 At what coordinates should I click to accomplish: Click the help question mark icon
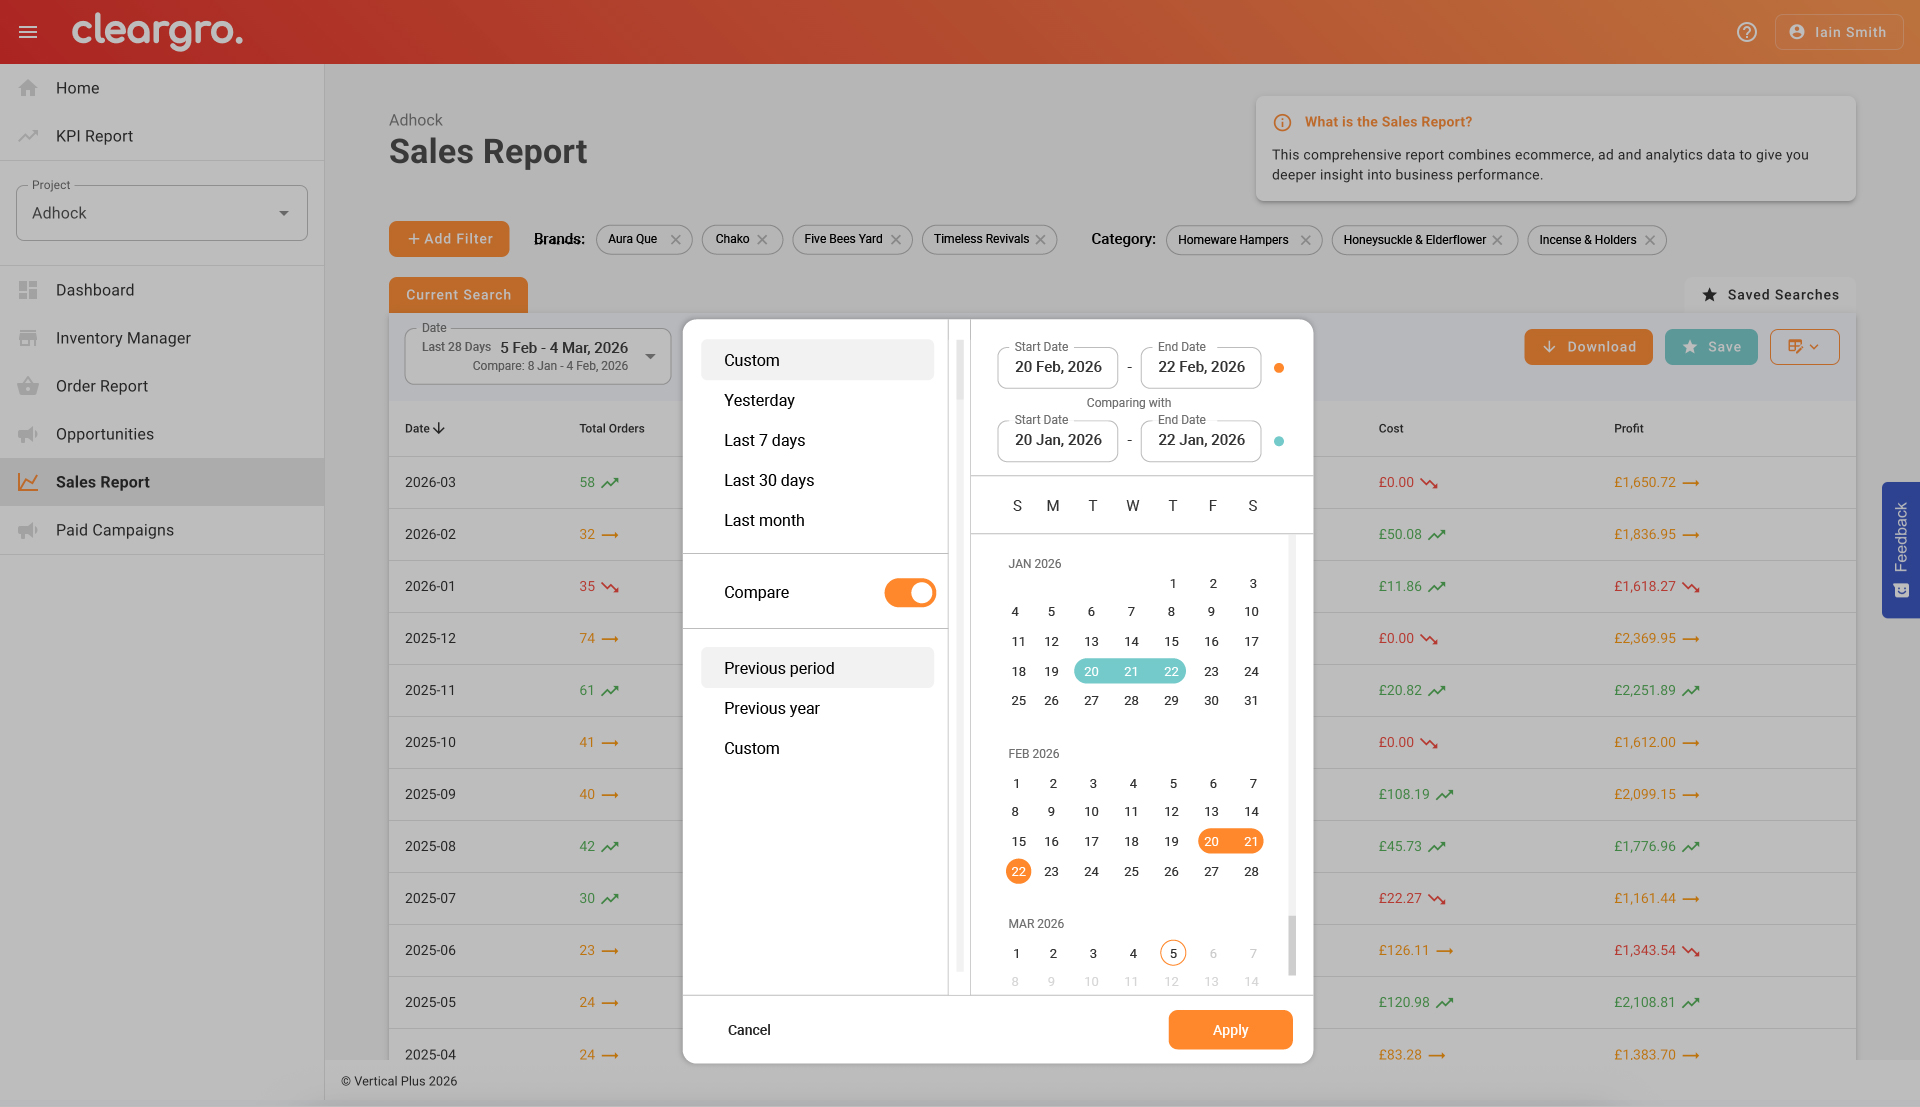1746,32
